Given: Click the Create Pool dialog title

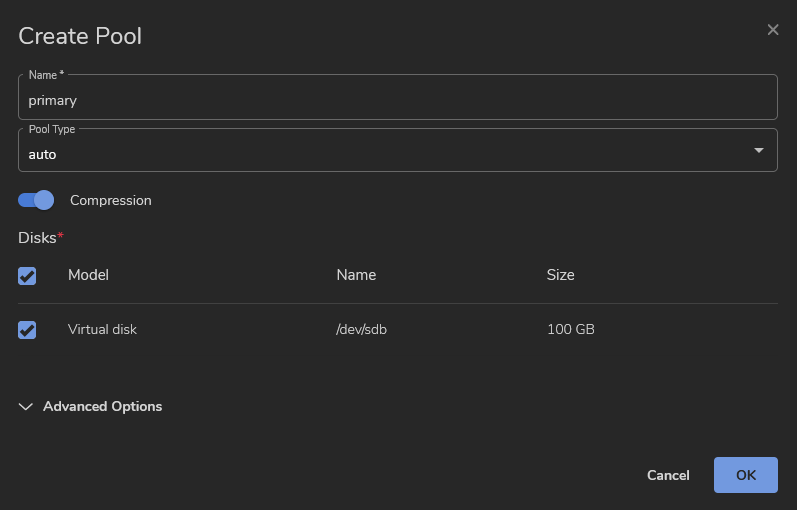Looking at the screenshot, I should tap(80, 37).
